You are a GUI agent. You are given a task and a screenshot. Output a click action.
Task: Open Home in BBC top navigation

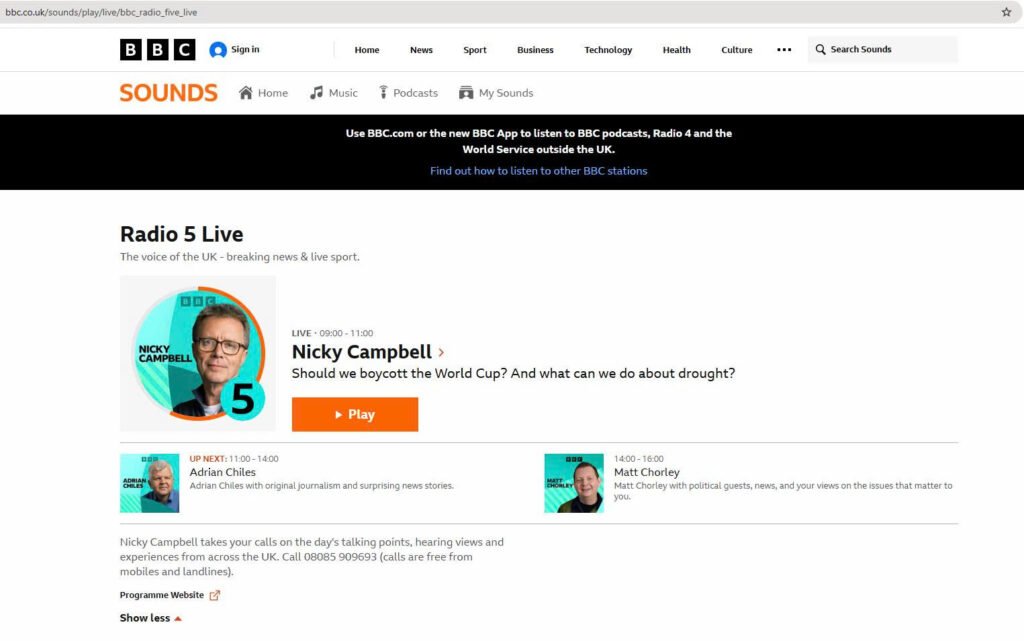(367, 50)
